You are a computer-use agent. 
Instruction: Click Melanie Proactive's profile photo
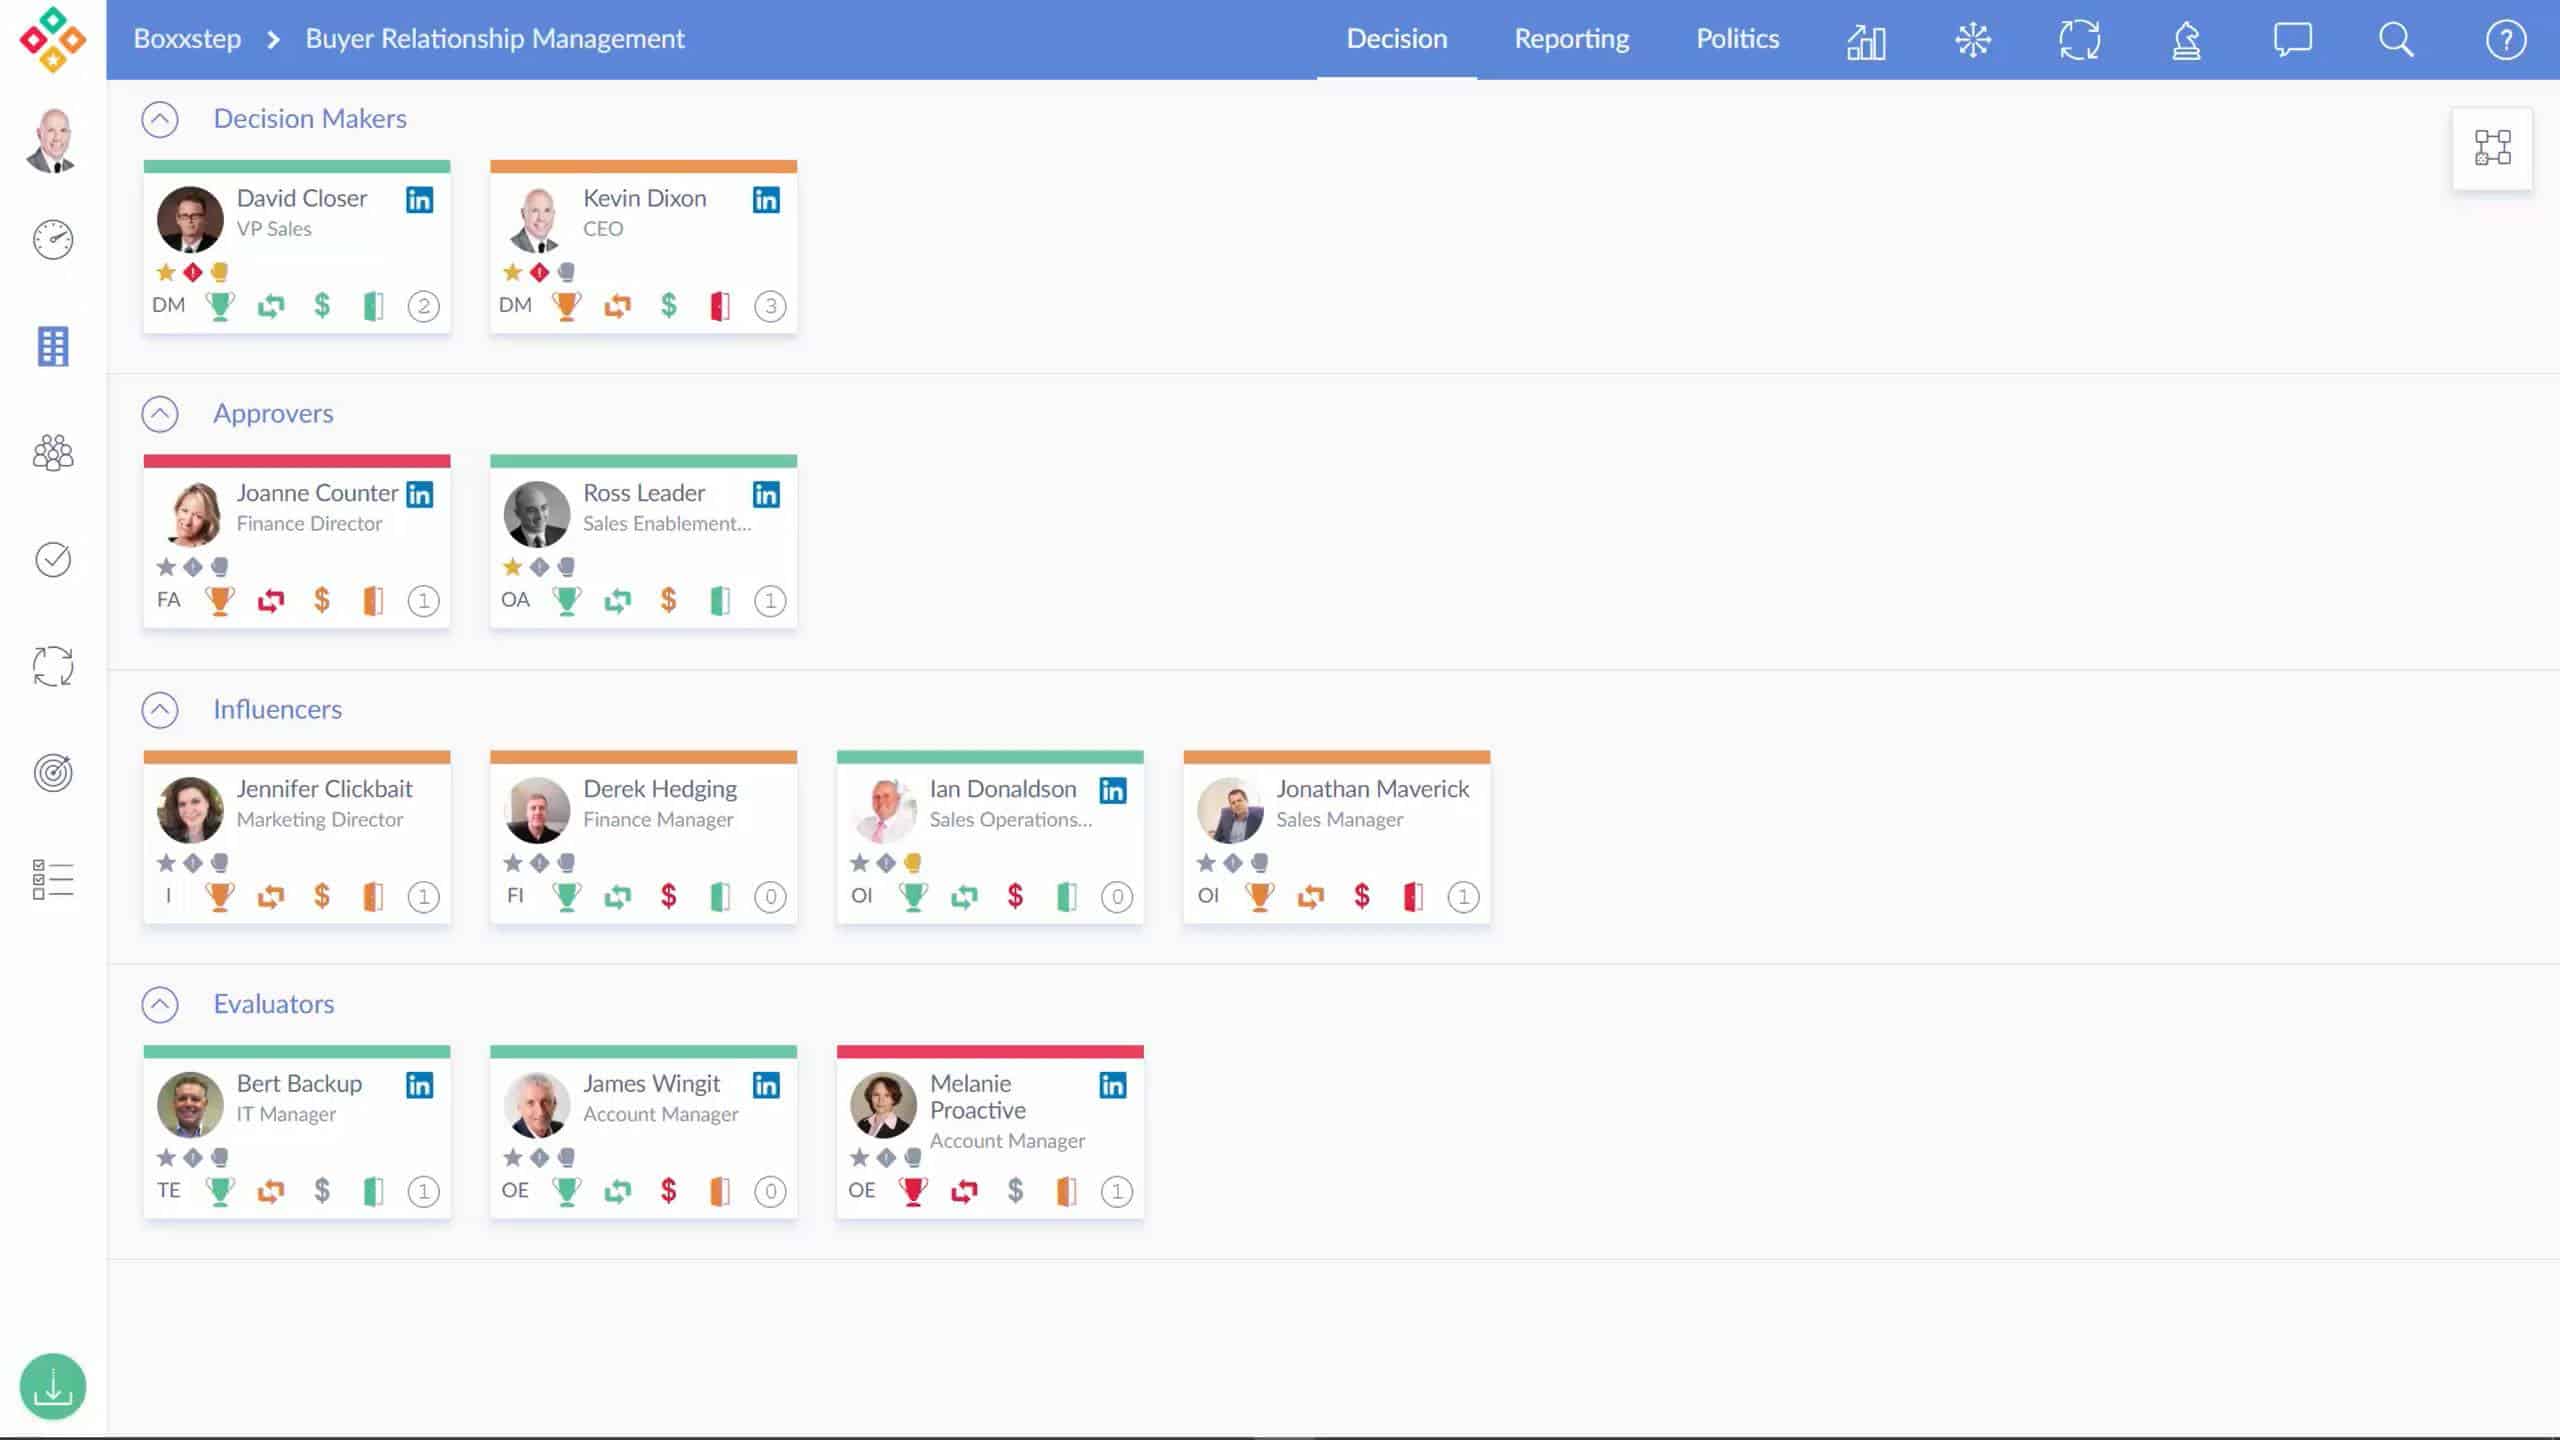[x=883, y=1105]
